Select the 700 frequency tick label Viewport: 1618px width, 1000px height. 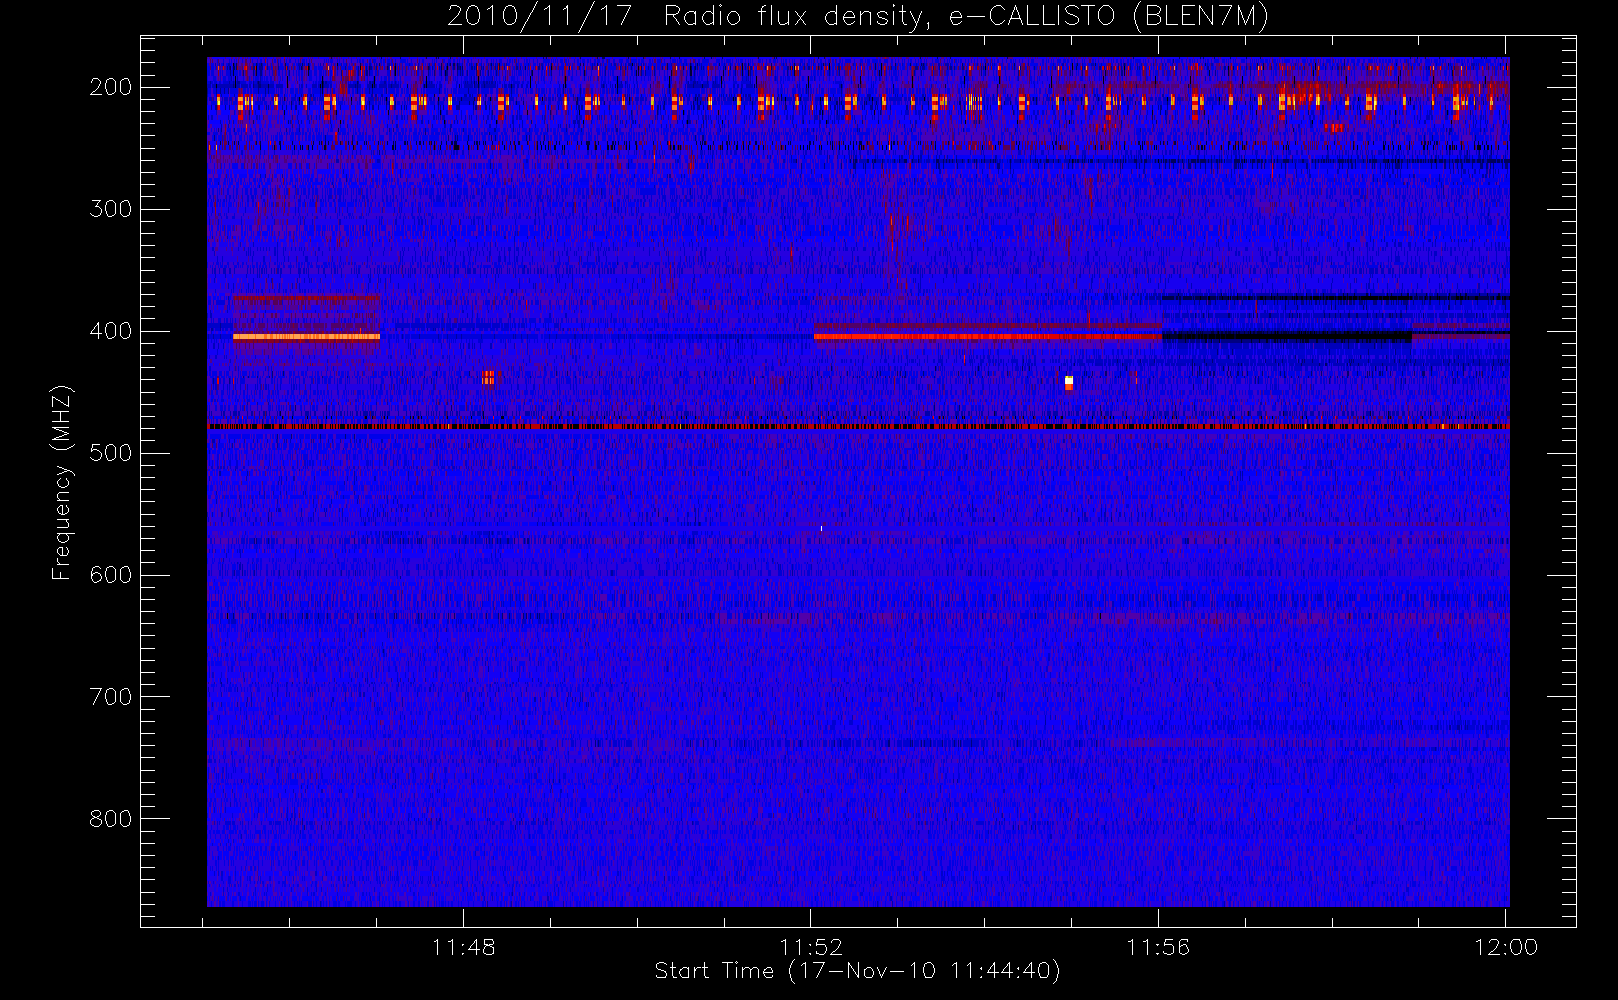(x=111, y=697)
